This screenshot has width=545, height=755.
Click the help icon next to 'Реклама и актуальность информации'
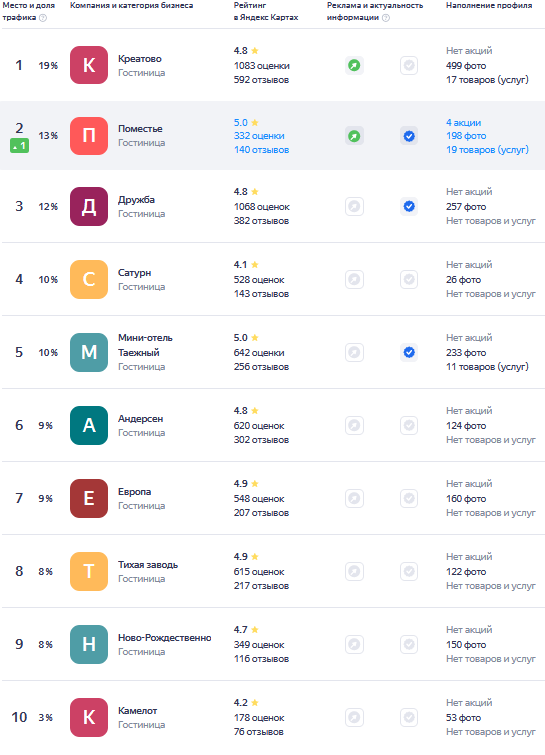(386, 18)
